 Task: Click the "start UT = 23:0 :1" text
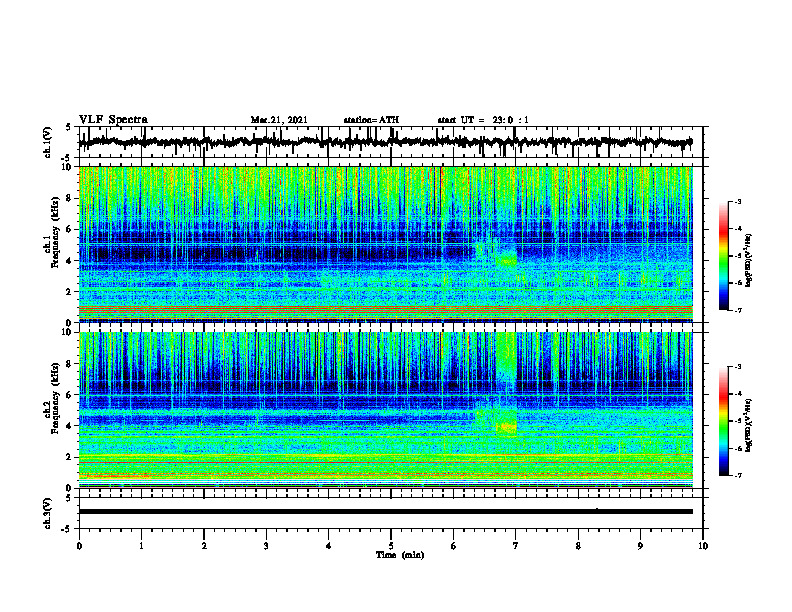coord(483,120)
